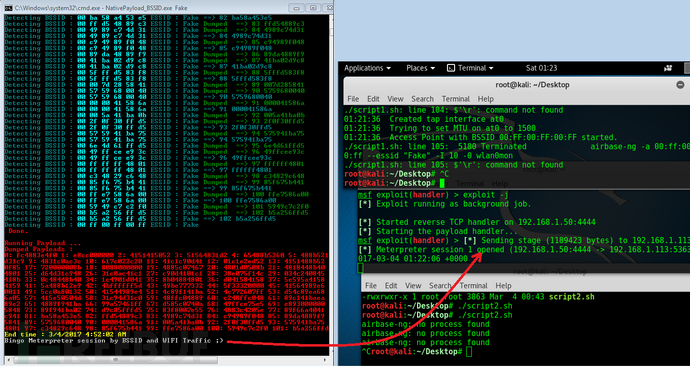Screen dimensions: 690x371
Task: Open the Applications menu in Kali panel
Action: [367, 68]
